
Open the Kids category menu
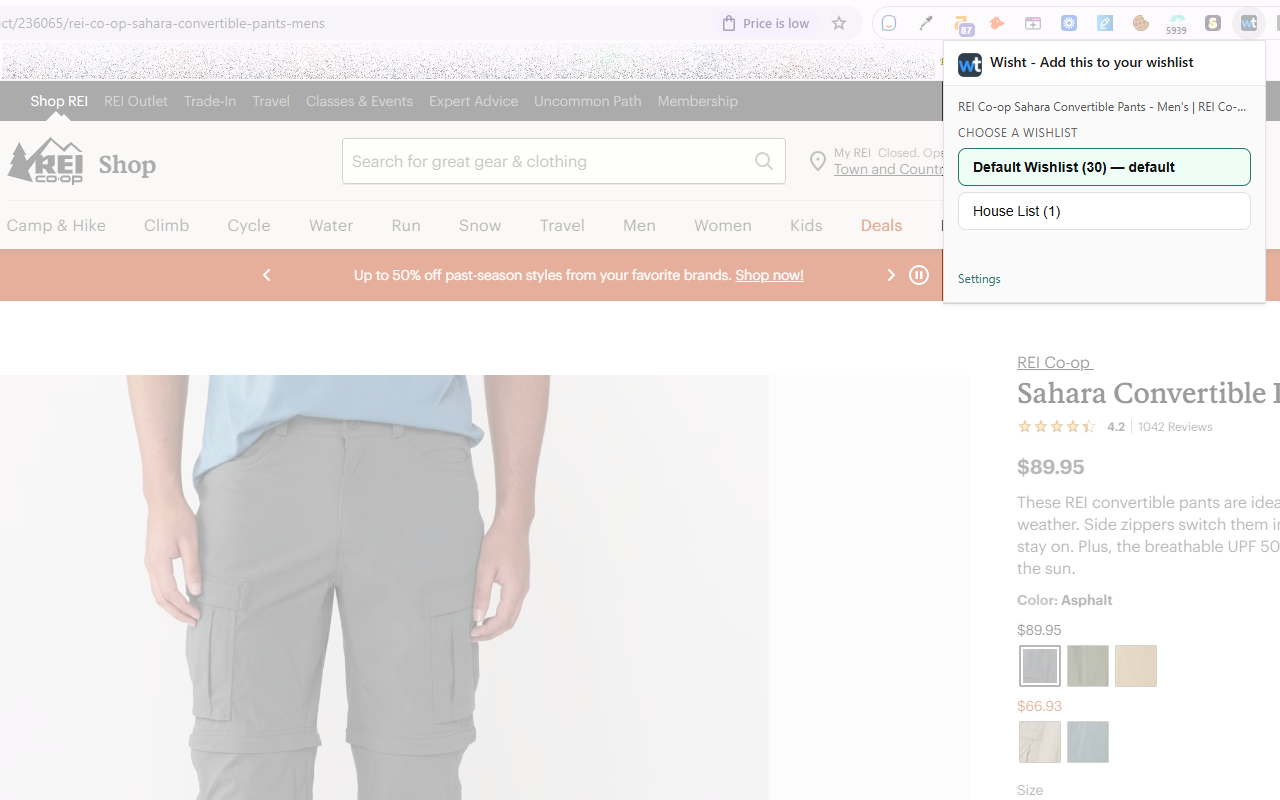(x=806, y=225)
